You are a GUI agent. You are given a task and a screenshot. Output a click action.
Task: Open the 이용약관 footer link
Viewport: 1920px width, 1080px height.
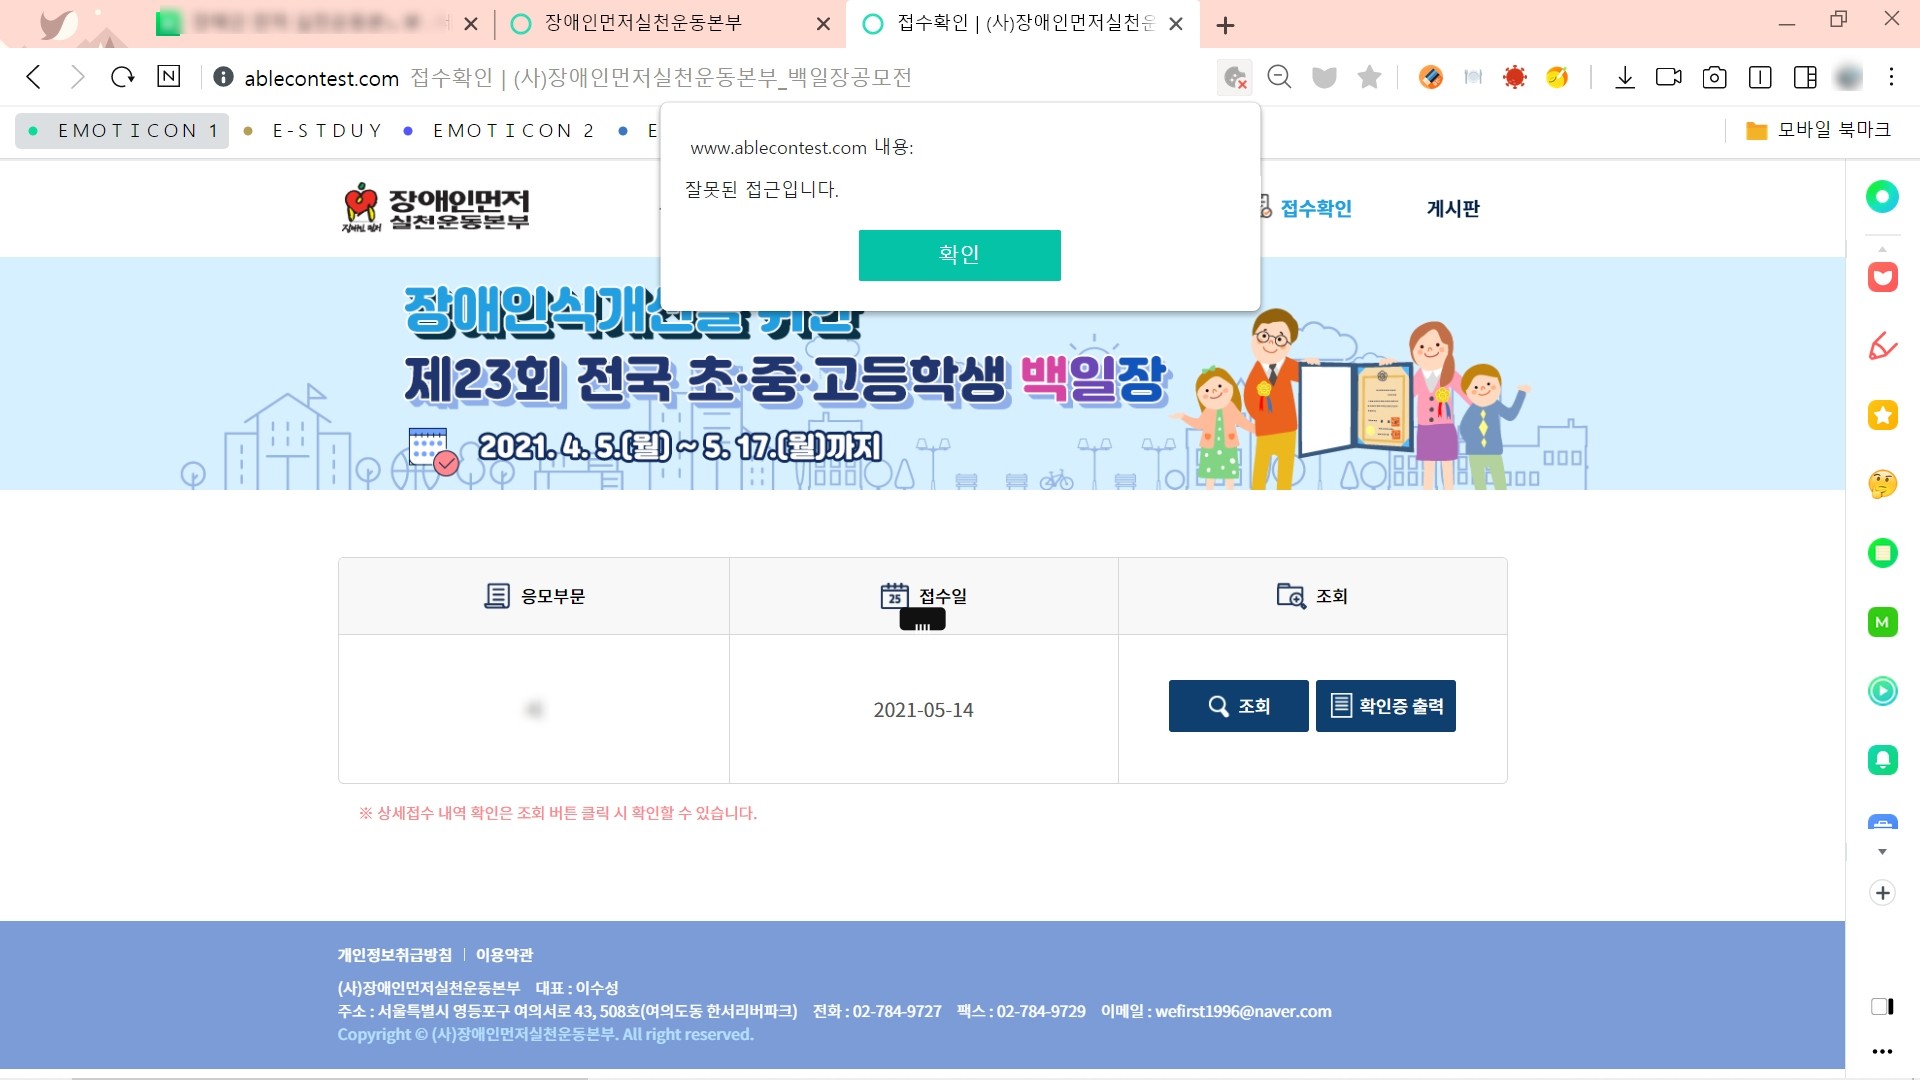(504, 955)
